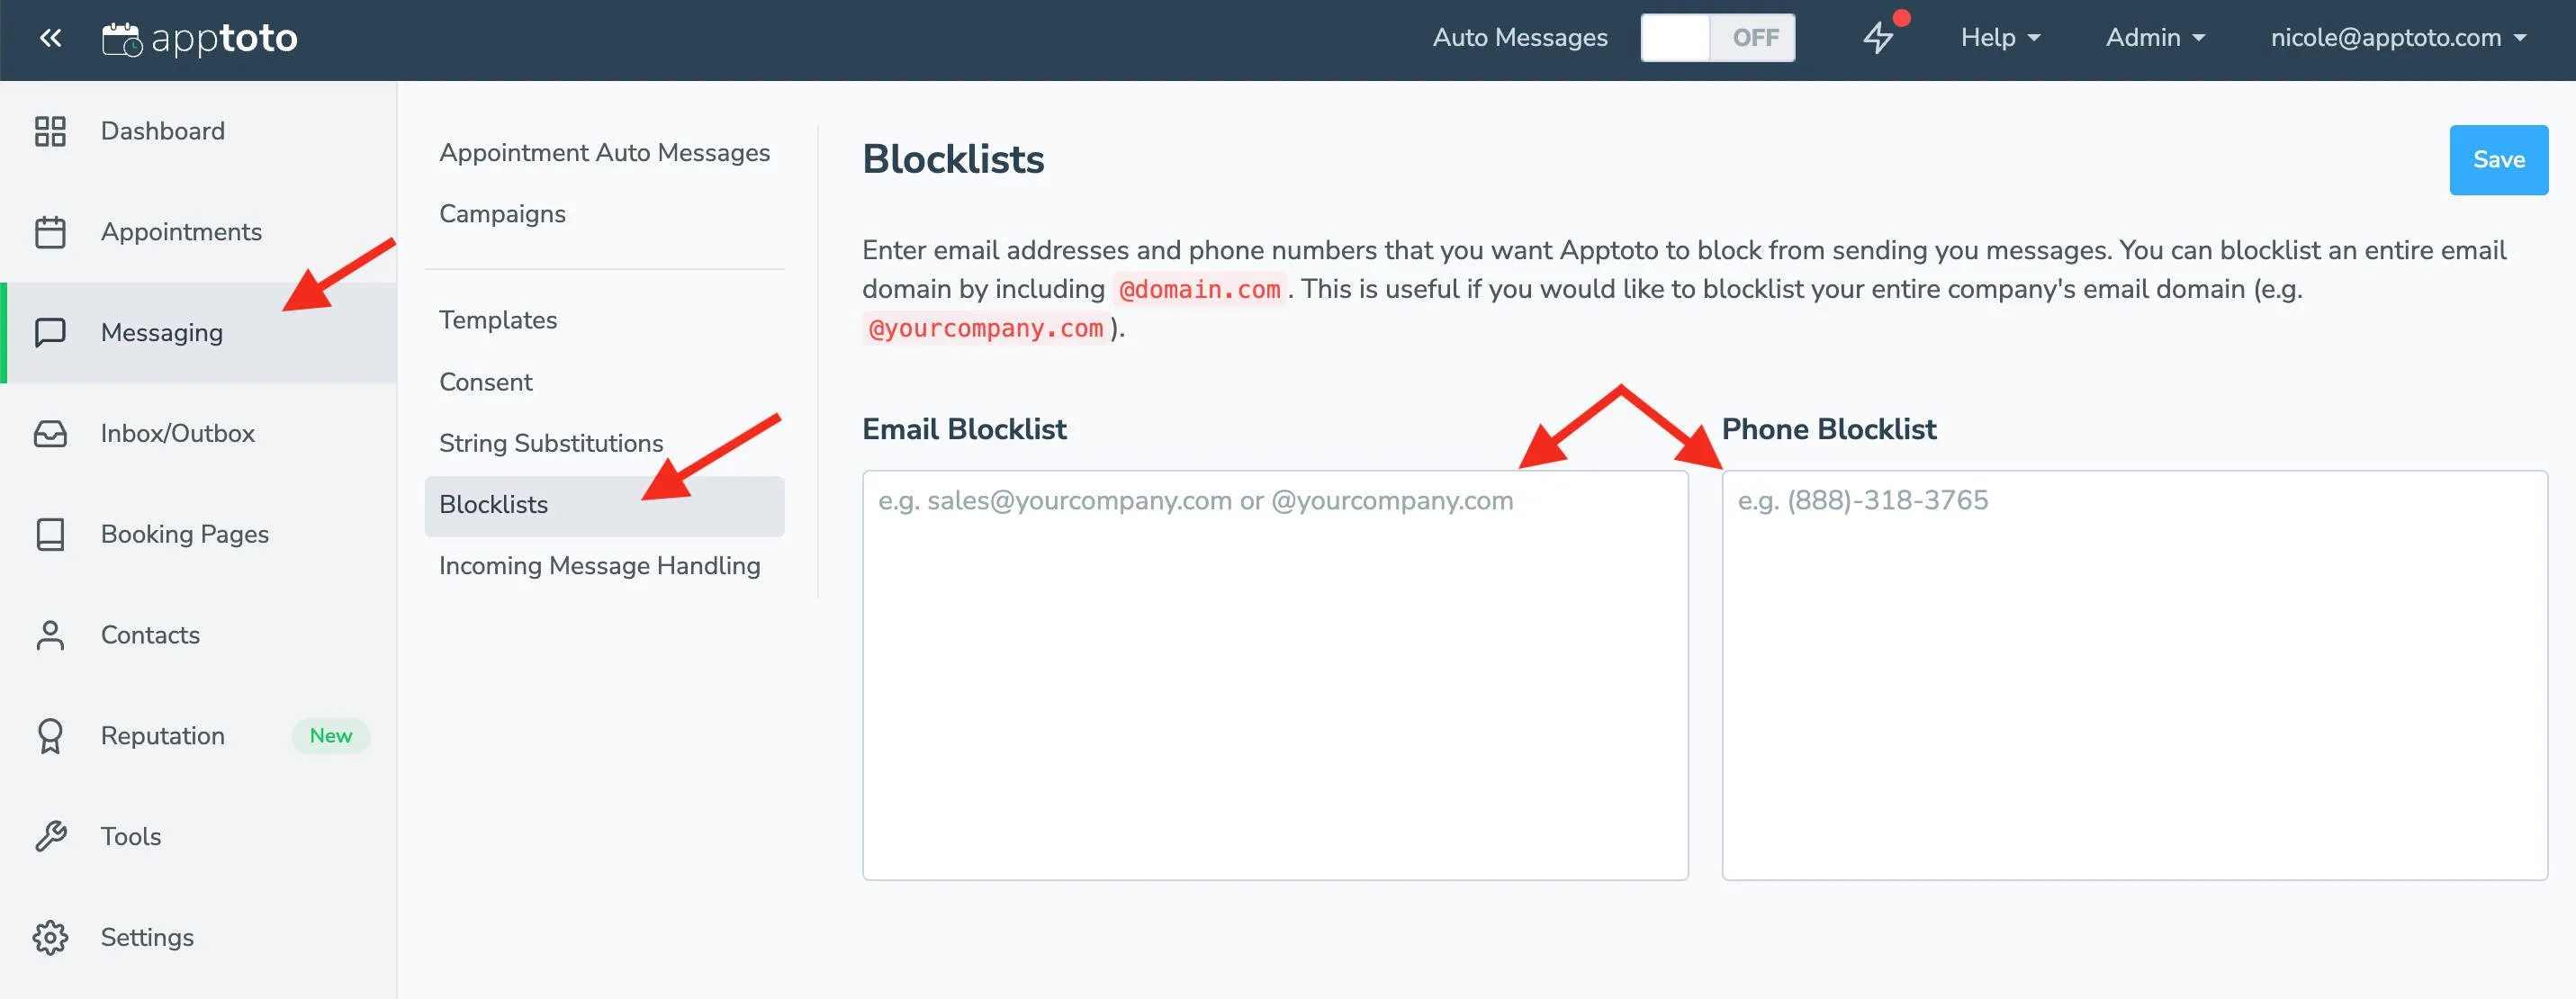The height and width of the screenshot is (999, 2576).
Task: Open Contacts using the person icon
Action: click(x=51, y=635)
